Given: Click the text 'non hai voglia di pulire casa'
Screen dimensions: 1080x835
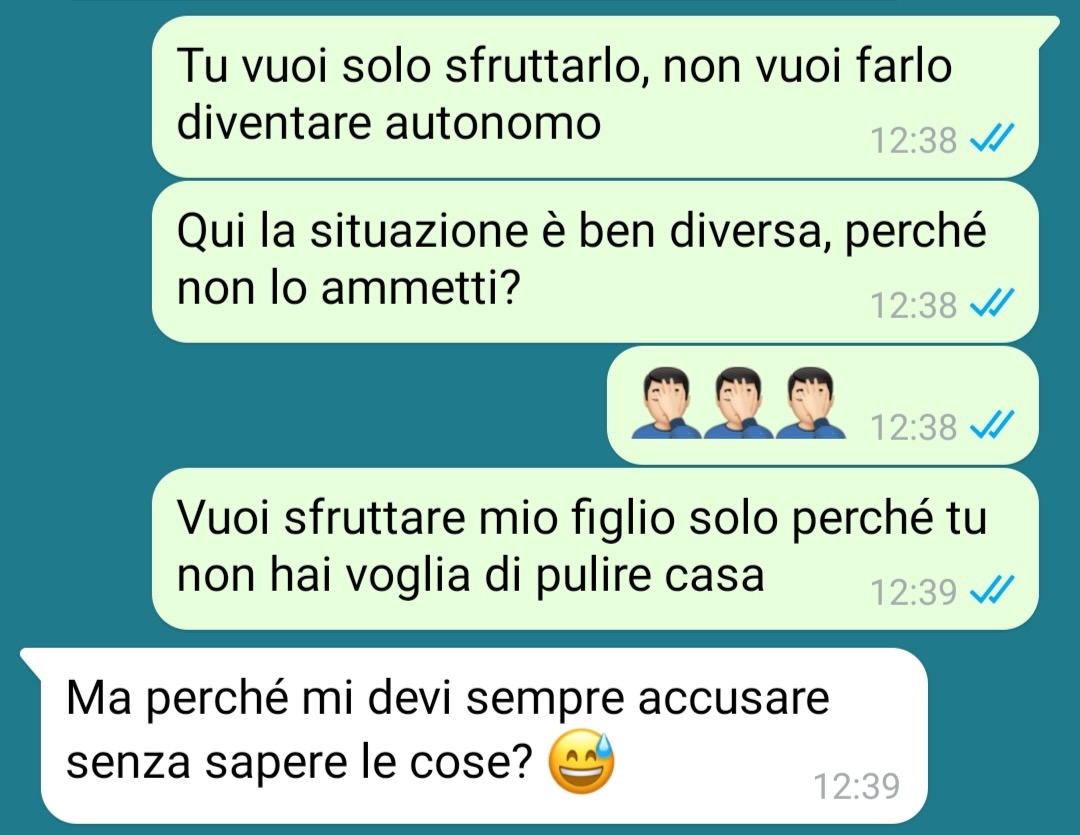Looking at the screenshot, I should click(x=470, y=575).
